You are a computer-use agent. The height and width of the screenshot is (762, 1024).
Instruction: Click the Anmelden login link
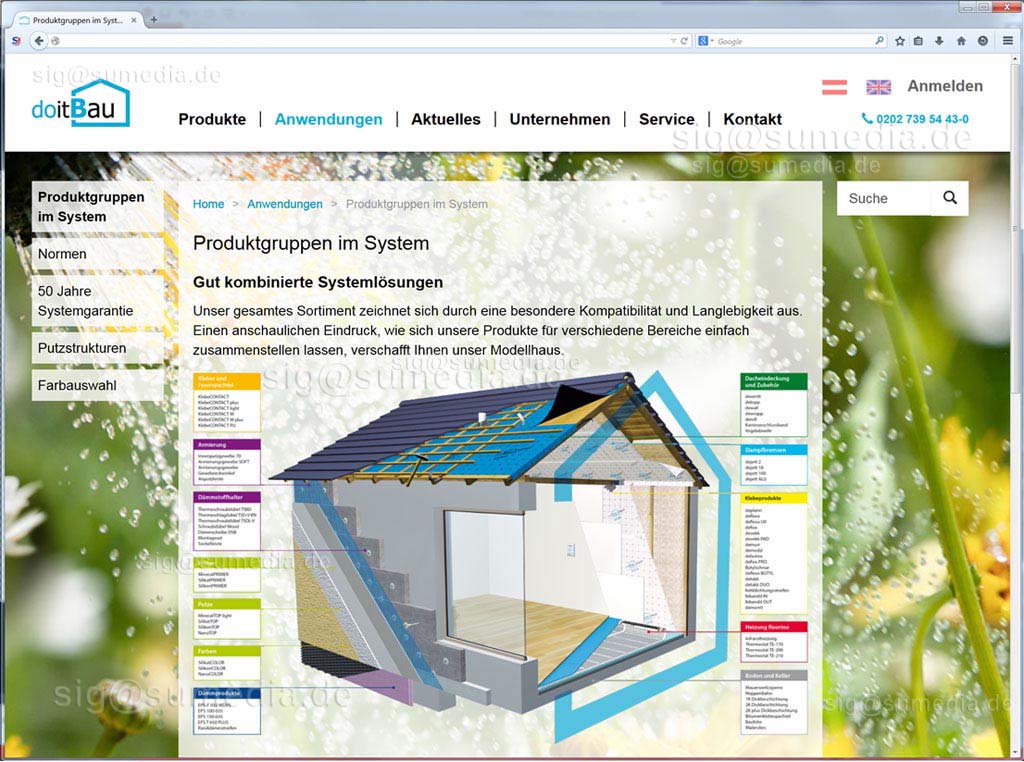pos(944,86)
